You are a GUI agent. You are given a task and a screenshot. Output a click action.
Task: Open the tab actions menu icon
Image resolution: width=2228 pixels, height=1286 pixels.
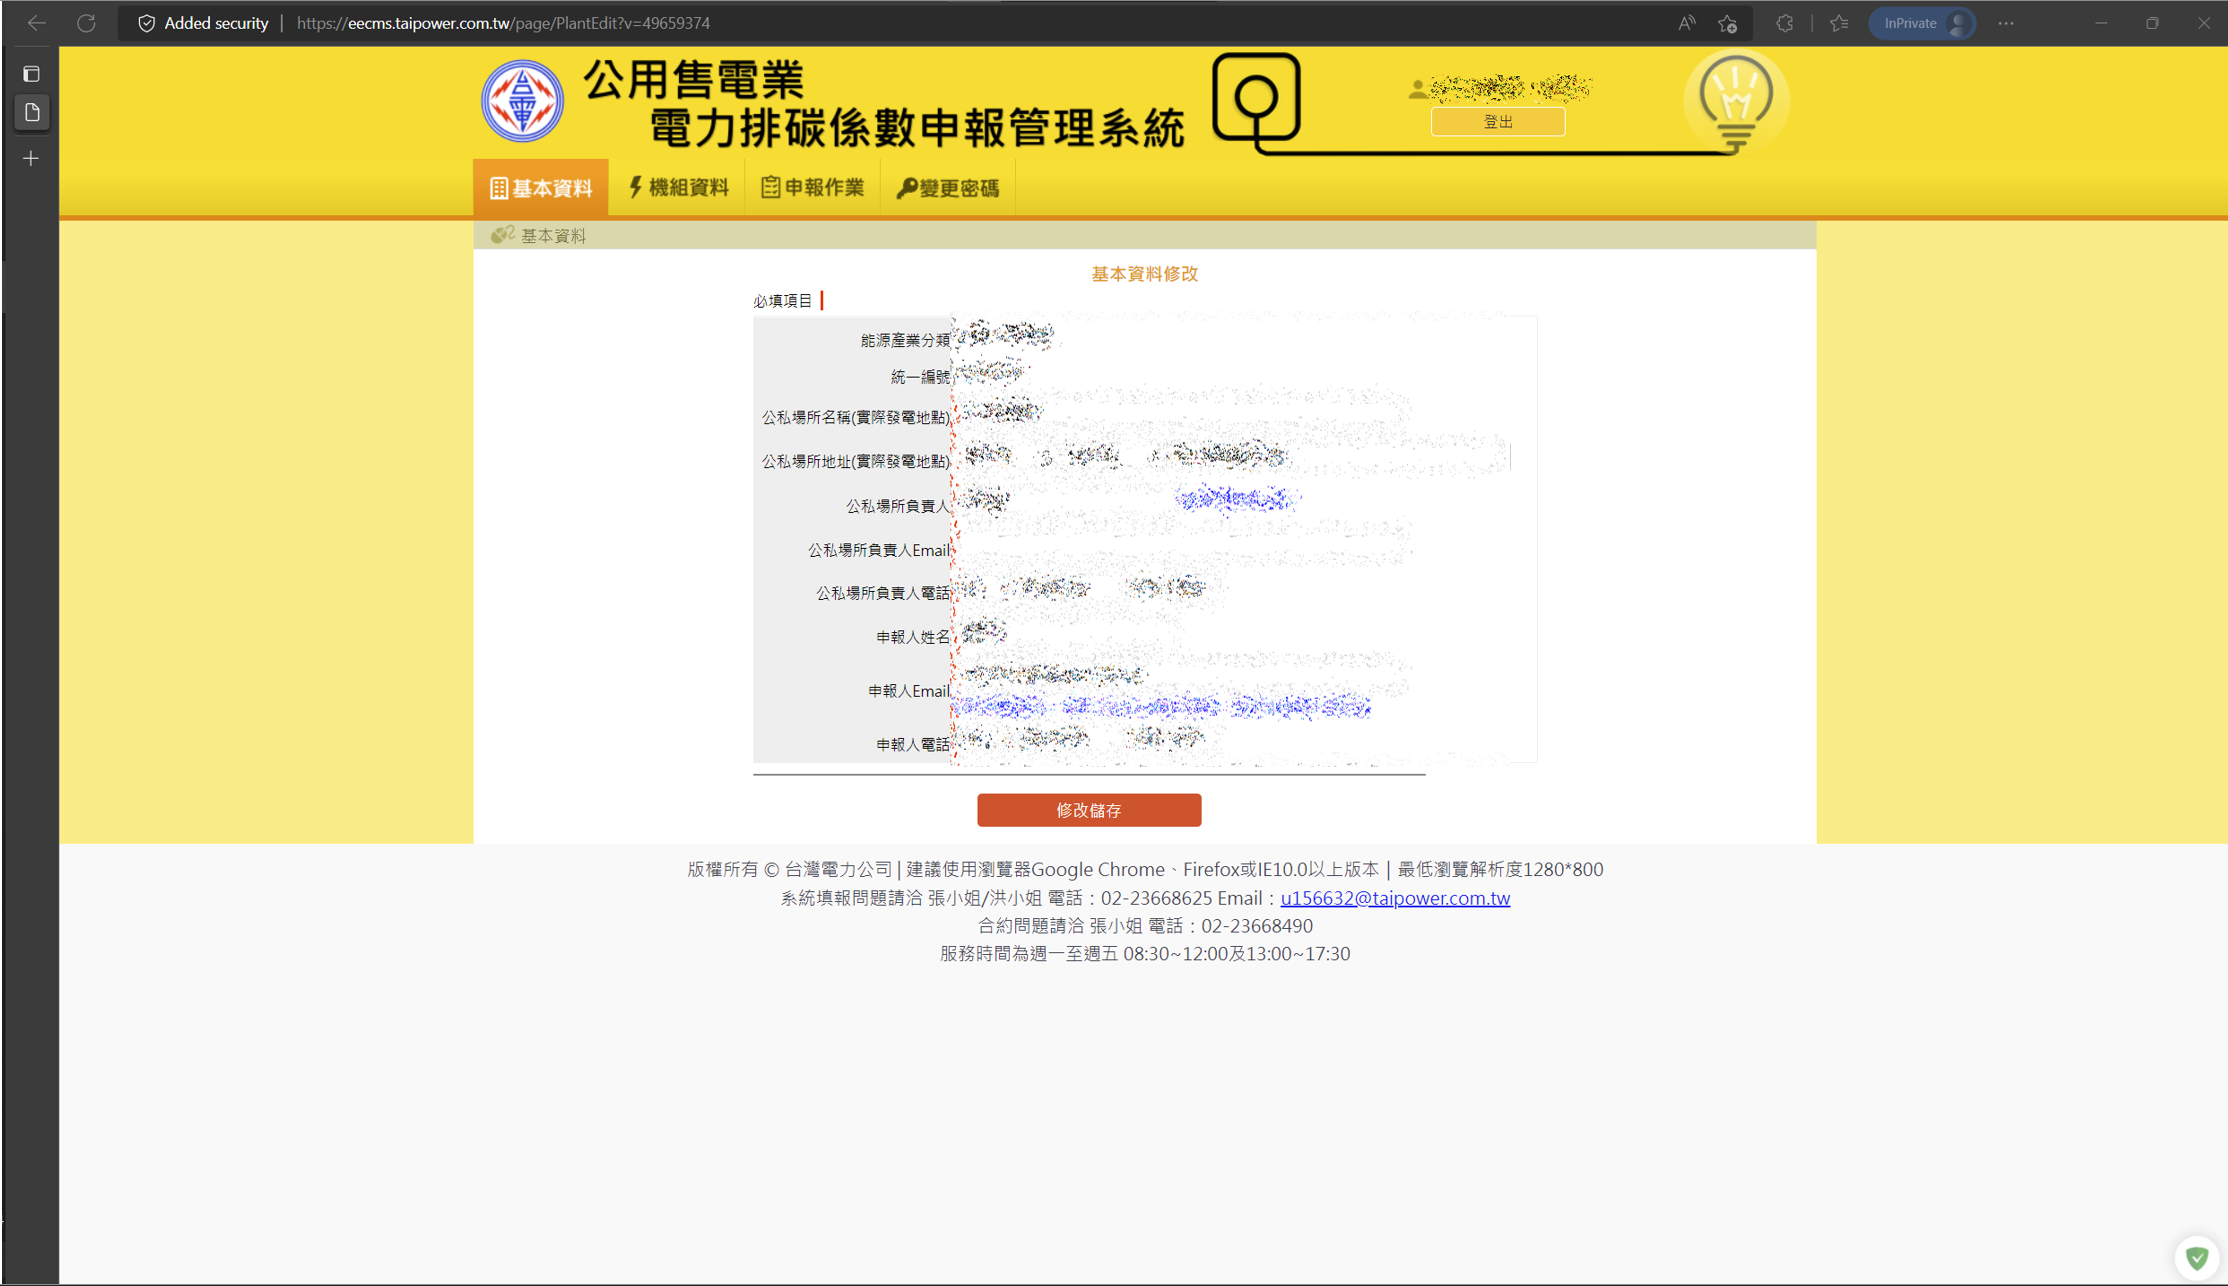[31, 74]
